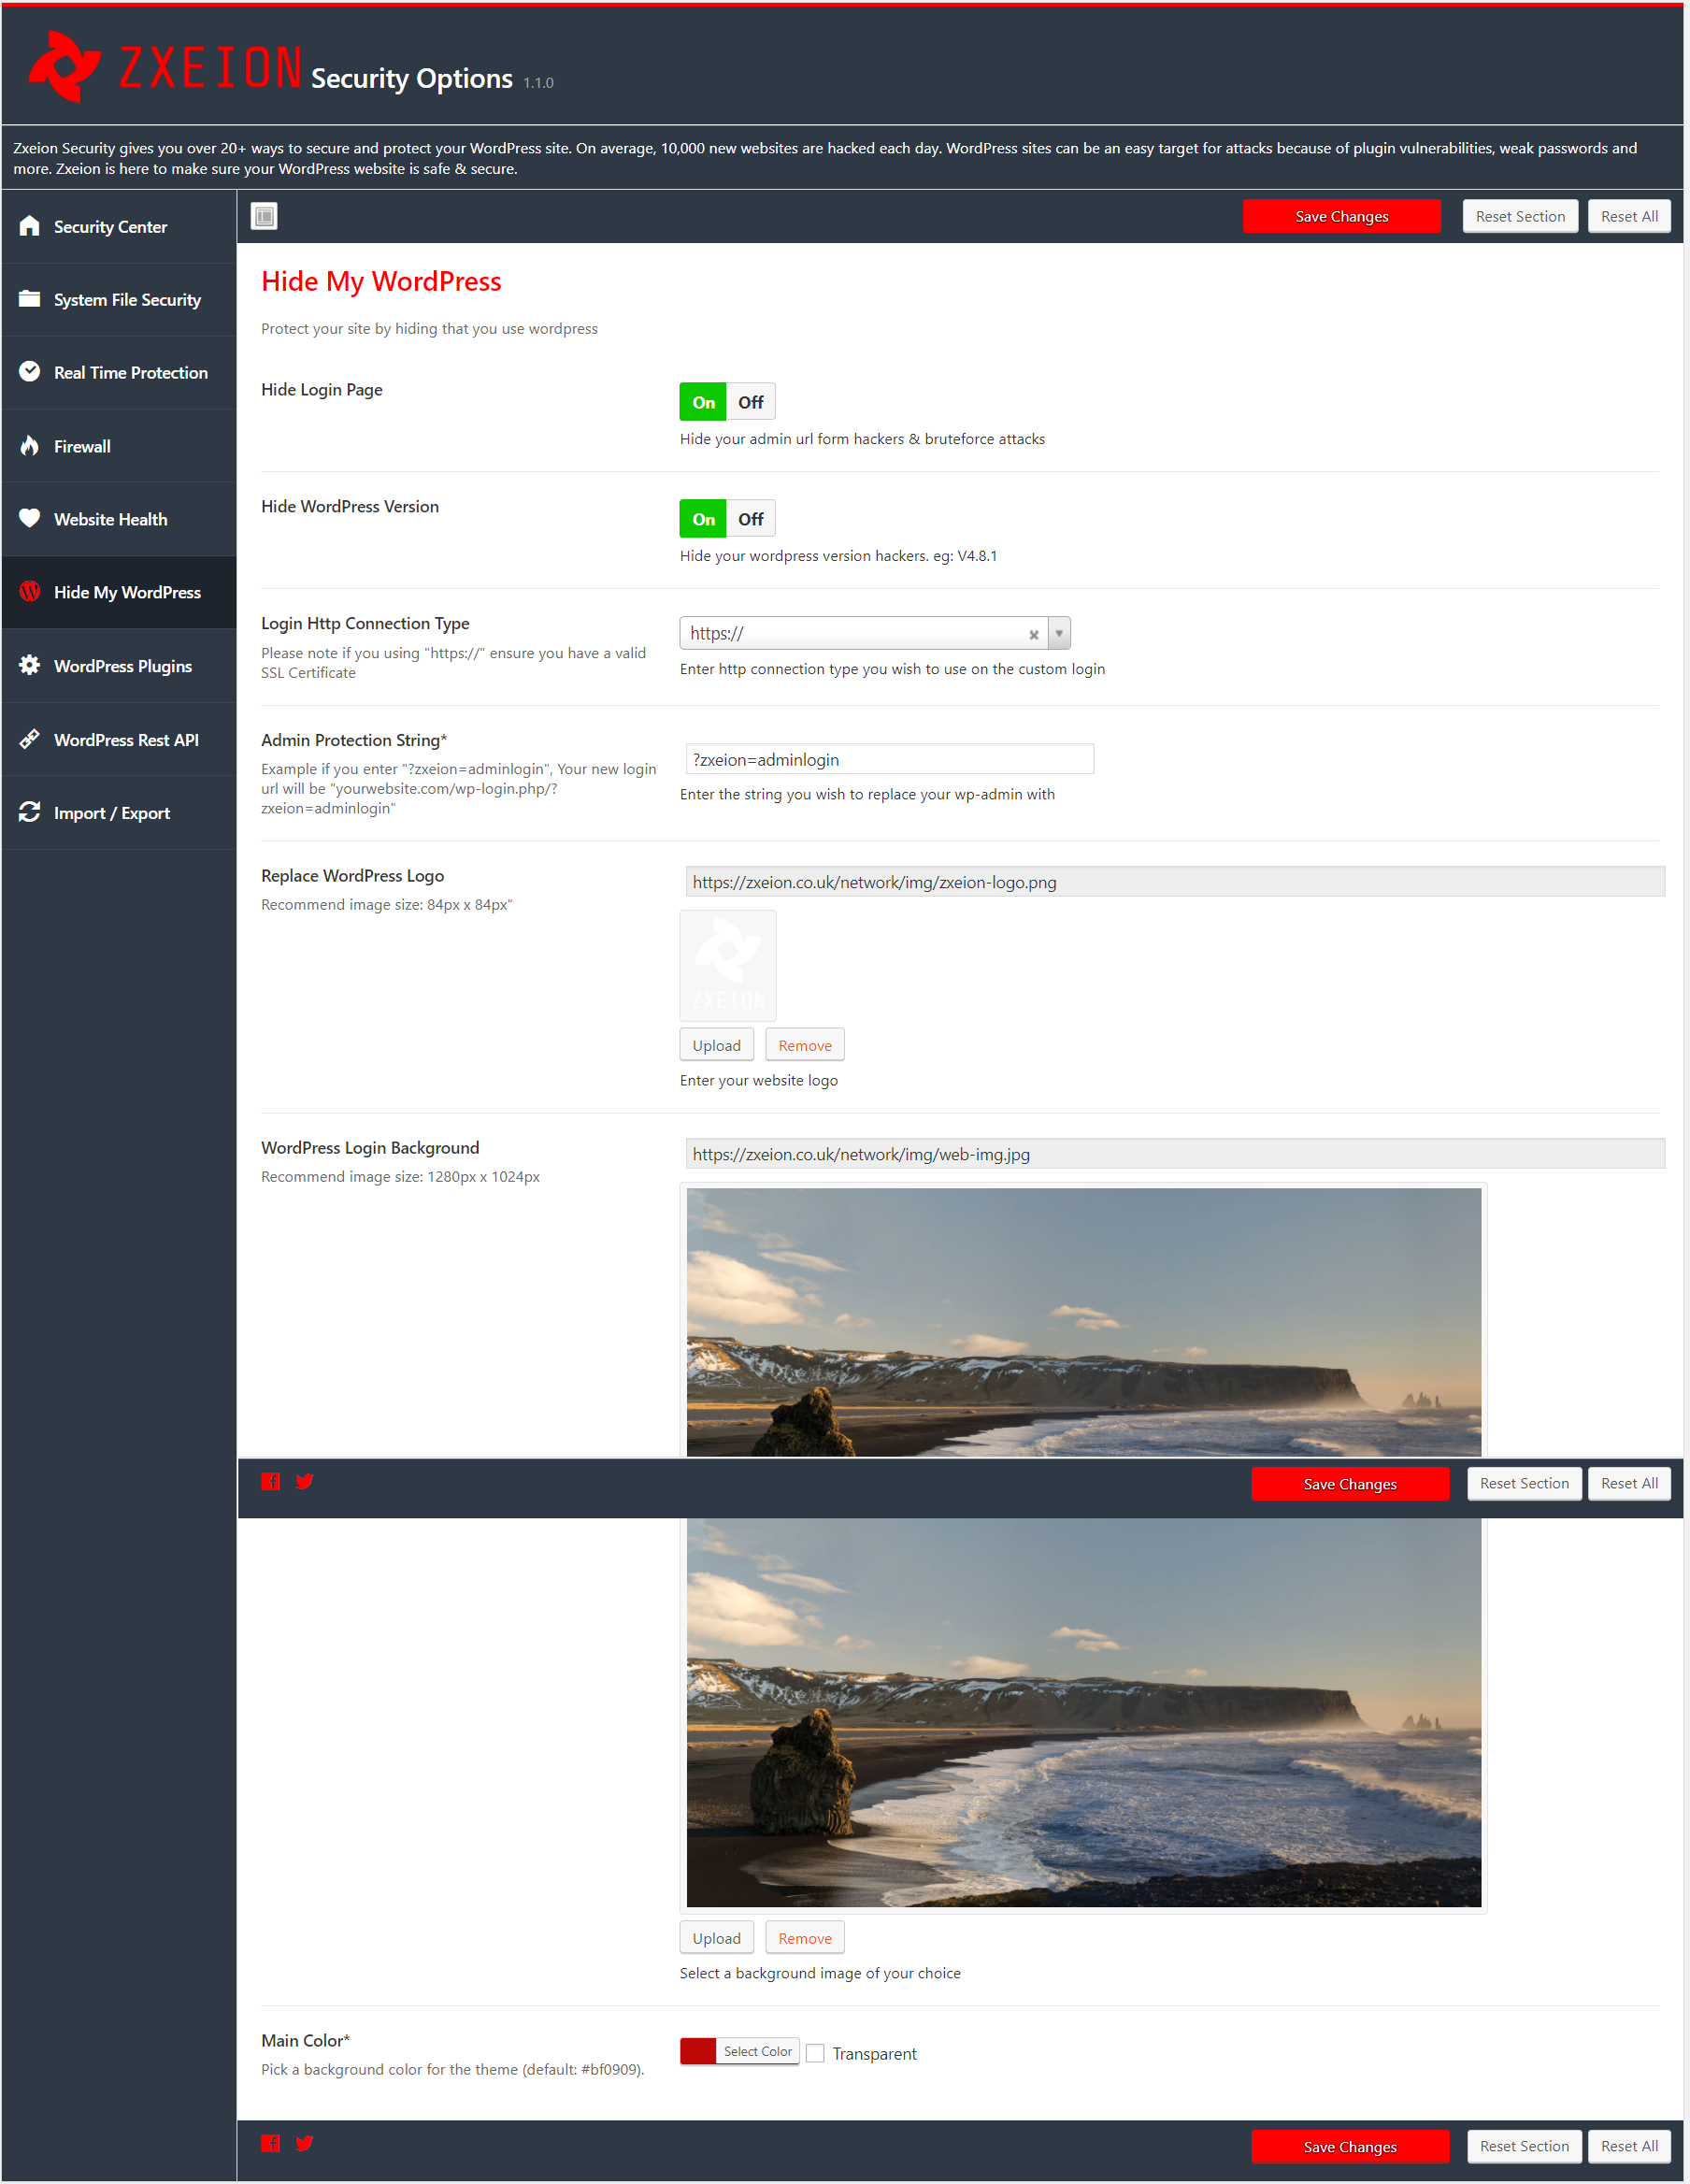Click "Enter your website logo" help text
The height and width of the screenshot is (2184, 1690).
pos(759,1080)
